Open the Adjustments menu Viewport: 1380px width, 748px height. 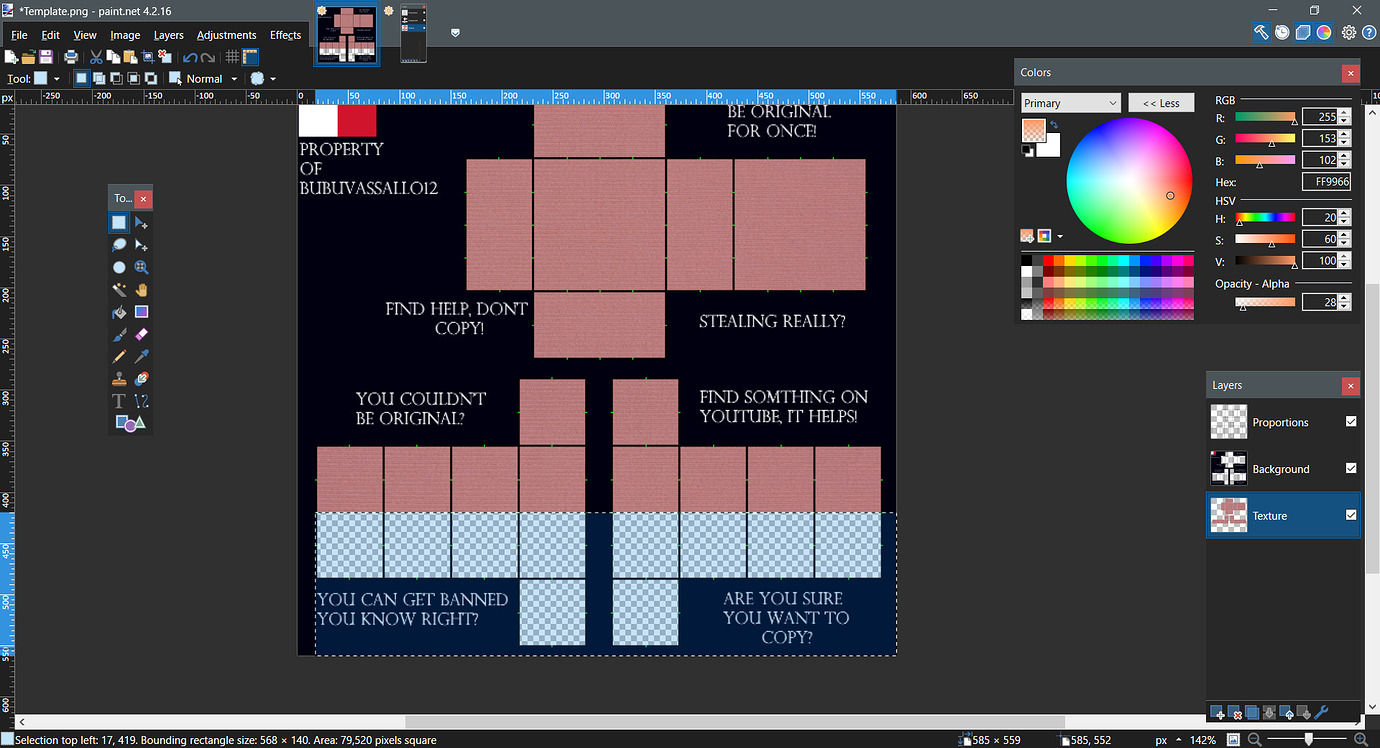[x=226, y=35]
